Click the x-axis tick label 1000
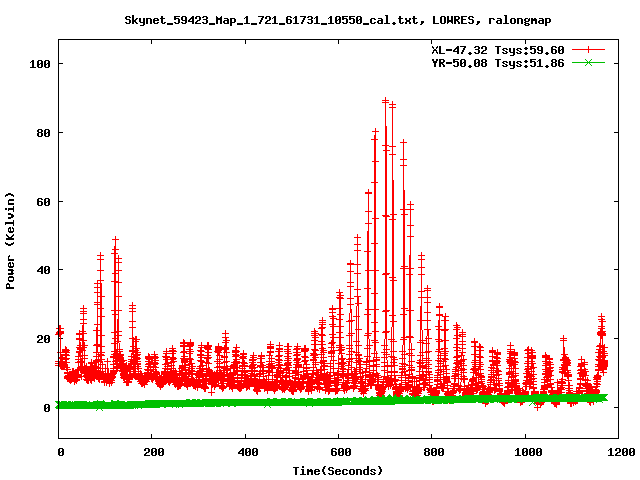The image size is (640, 480). 527,452
